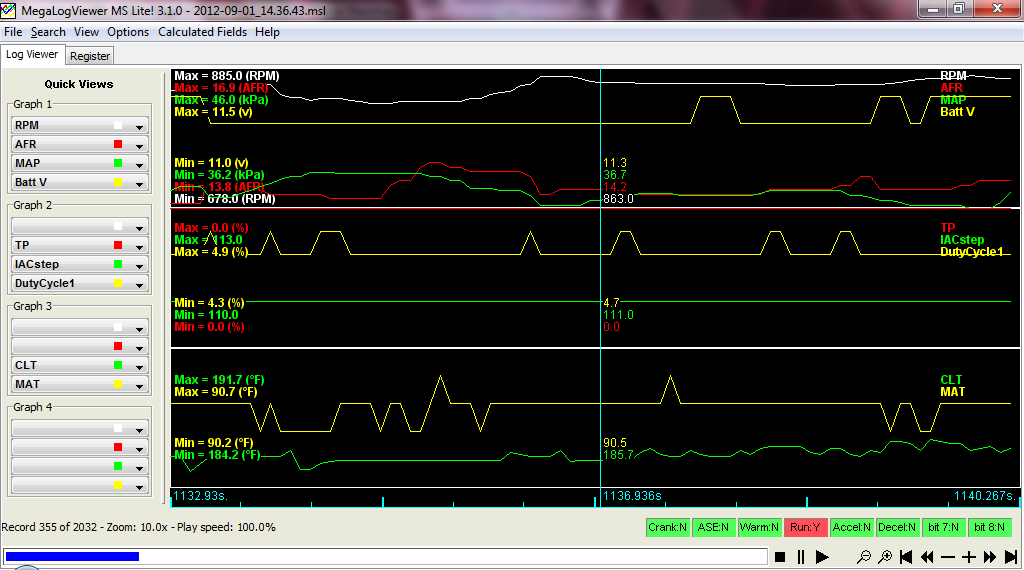Click the Crank:N status indicator
Viewport: 1024px width, 570px height.
[668, 527]
